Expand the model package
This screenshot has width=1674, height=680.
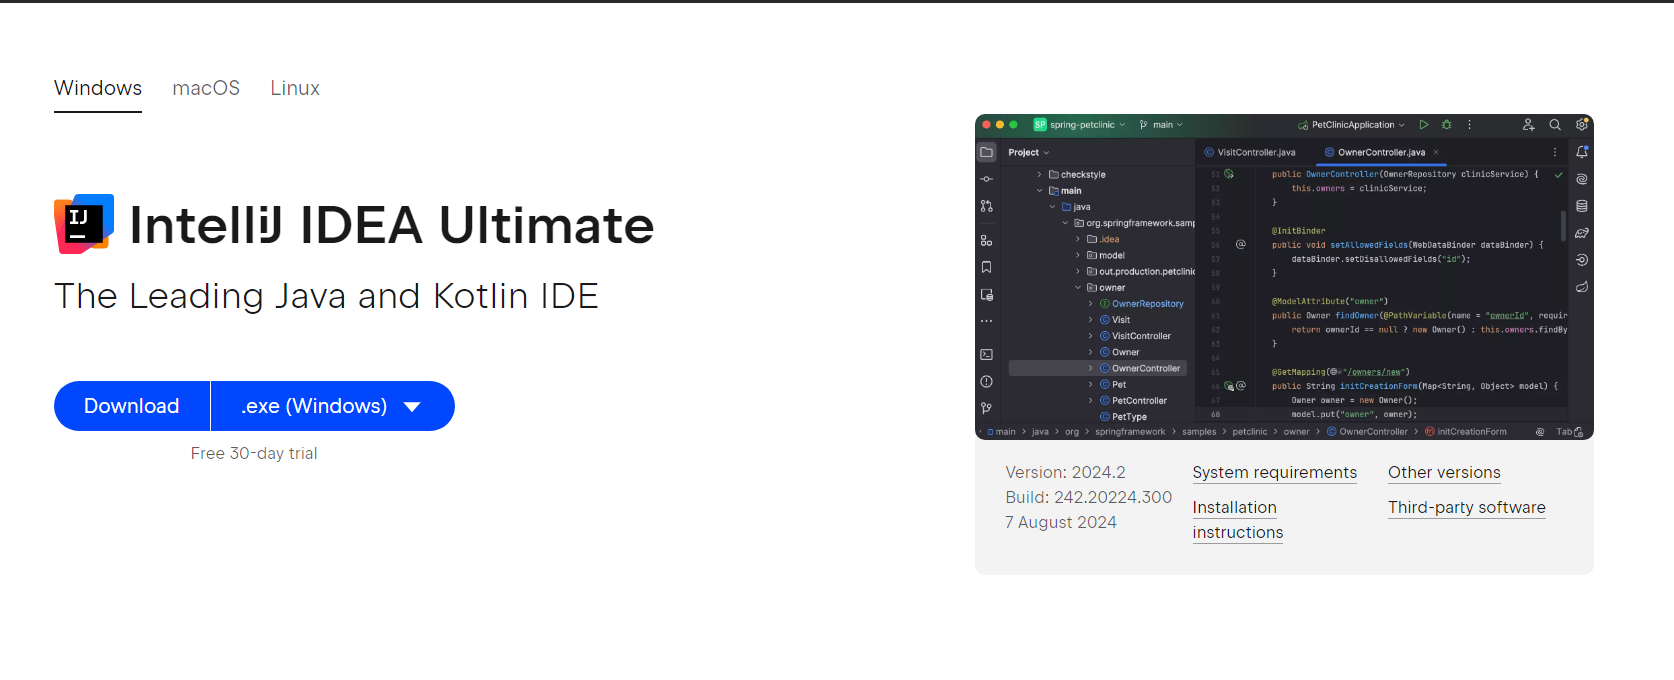coord(1078,256)
